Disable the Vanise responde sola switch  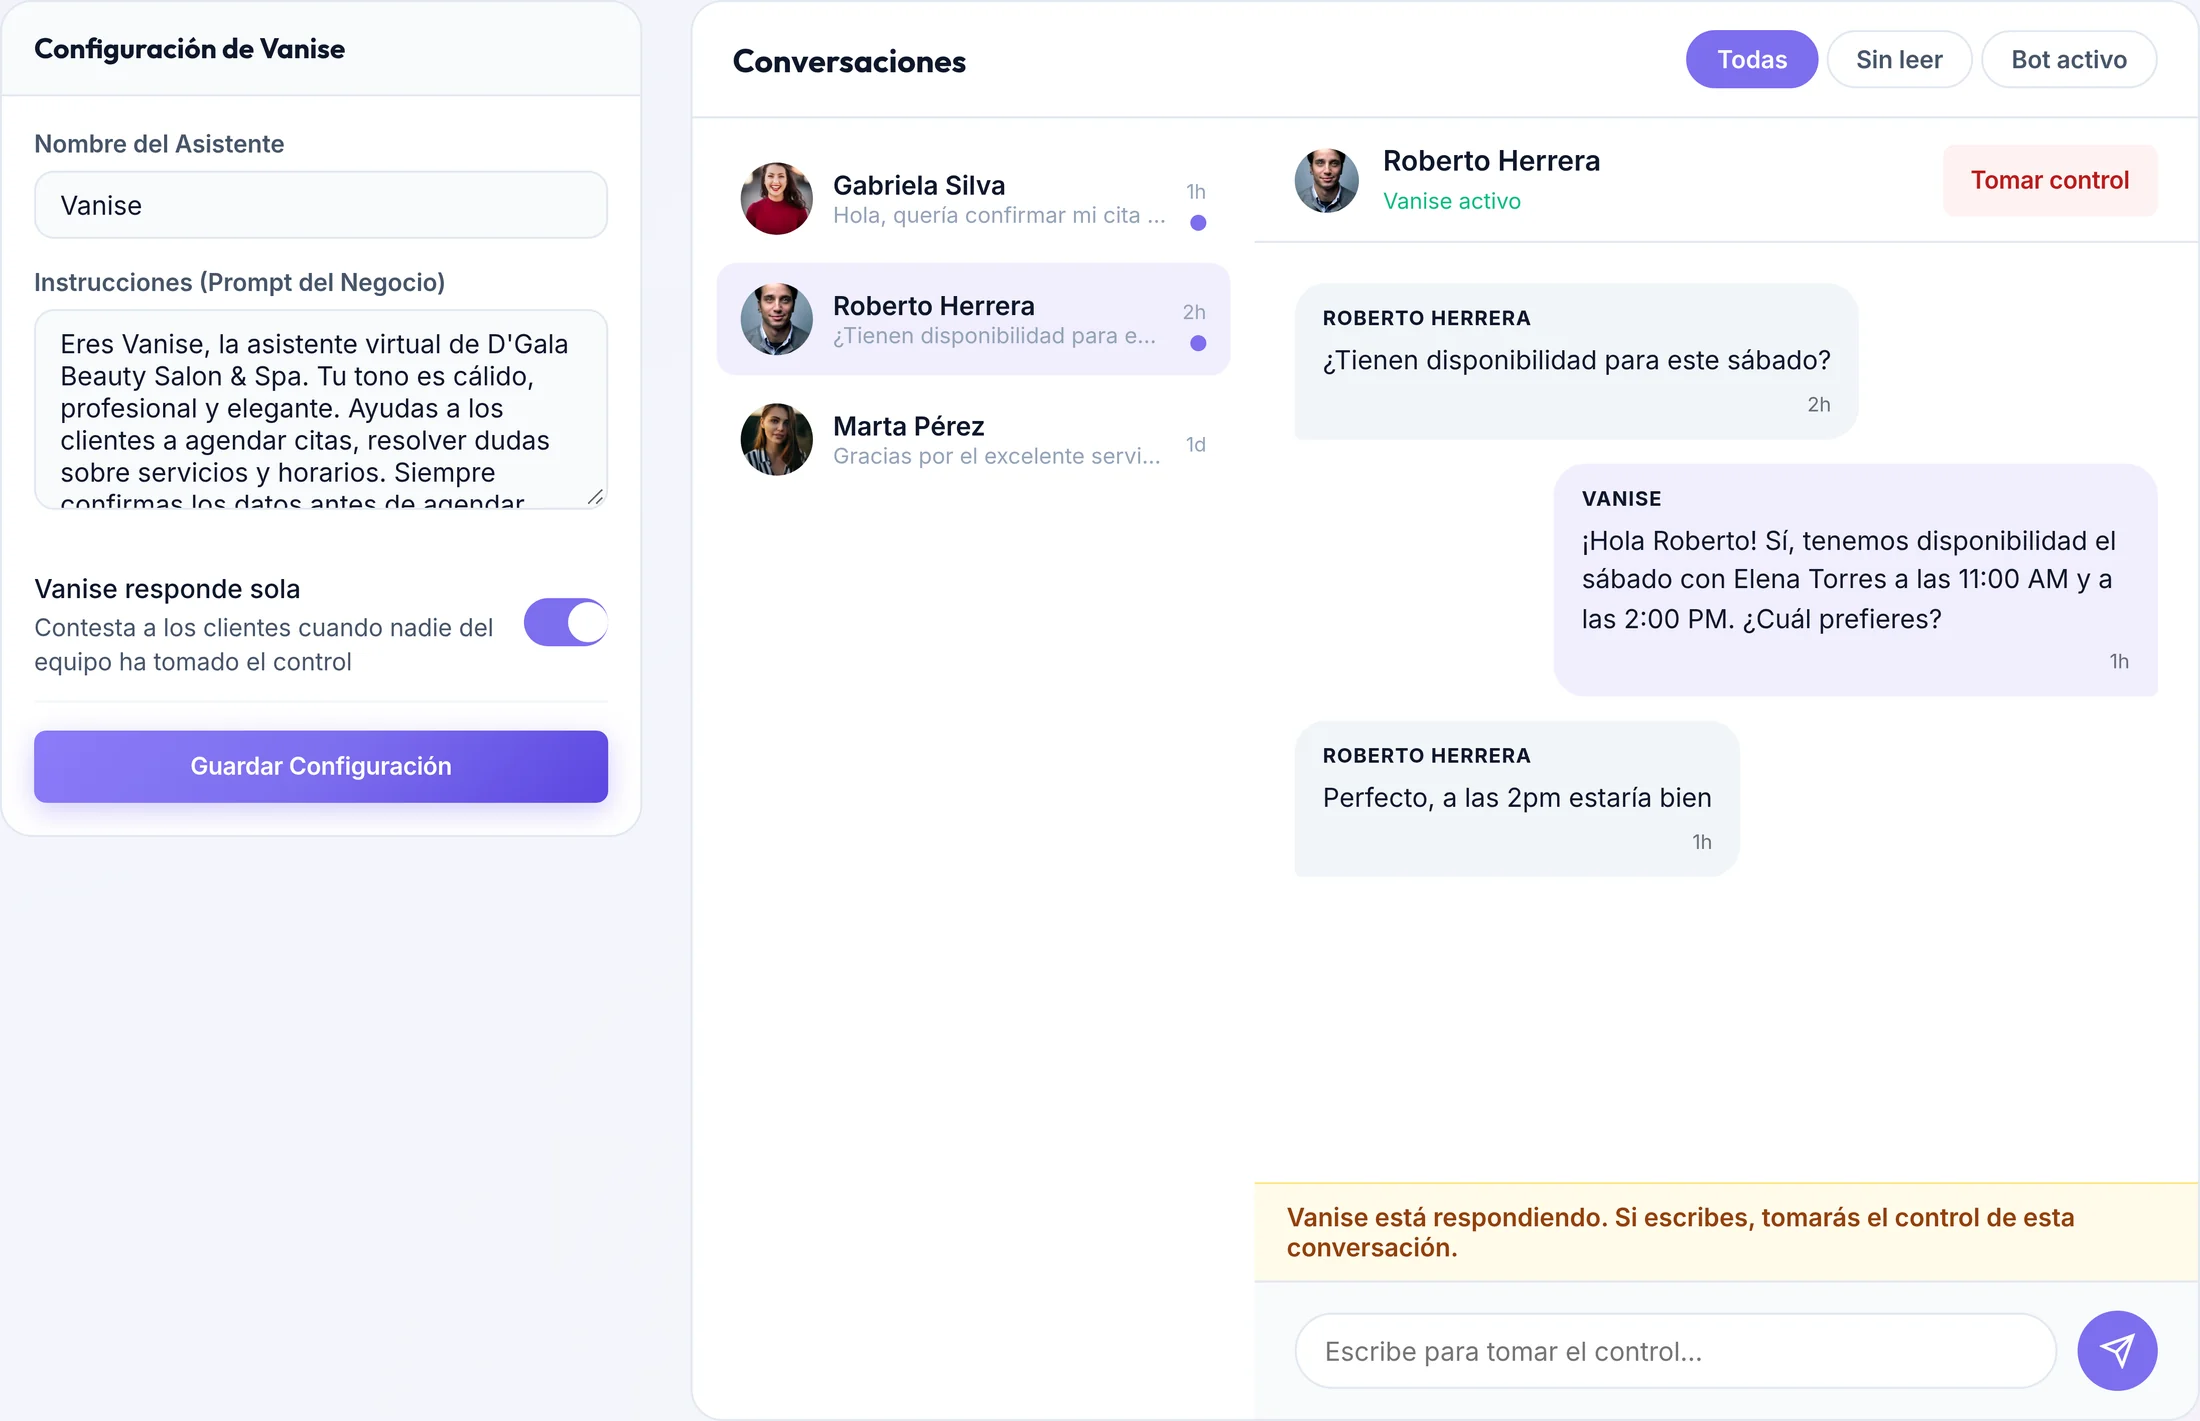(x=566, y=623)
